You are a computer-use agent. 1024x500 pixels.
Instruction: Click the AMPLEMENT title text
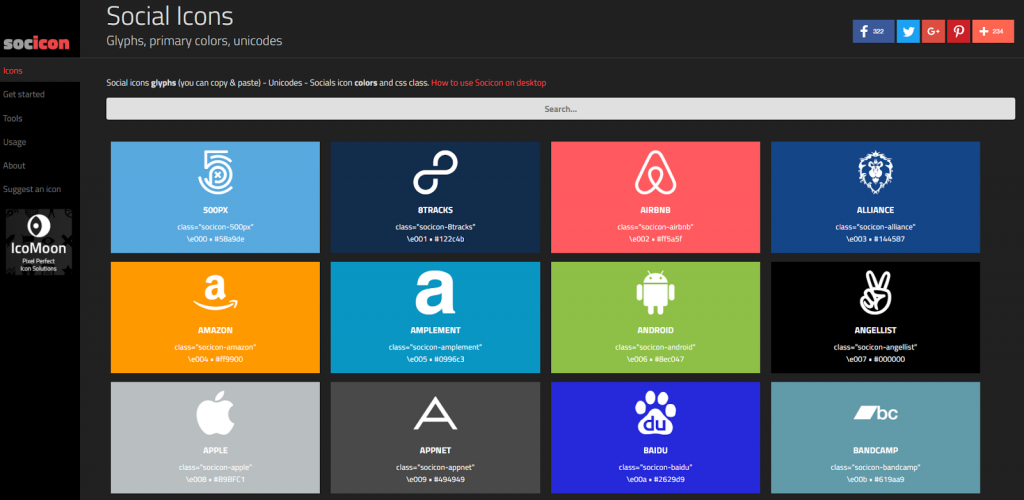[x=436, y=330]
